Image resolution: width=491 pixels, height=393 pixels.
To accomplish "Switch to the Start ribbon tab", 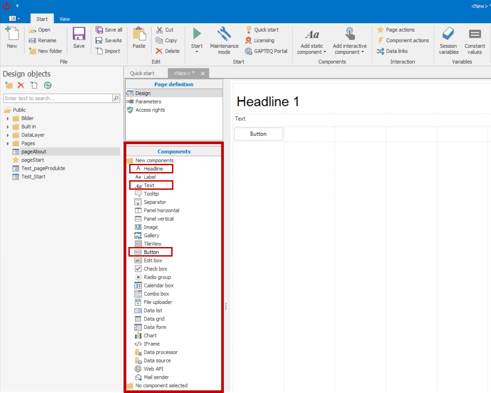I will click(x=42, y=19).
